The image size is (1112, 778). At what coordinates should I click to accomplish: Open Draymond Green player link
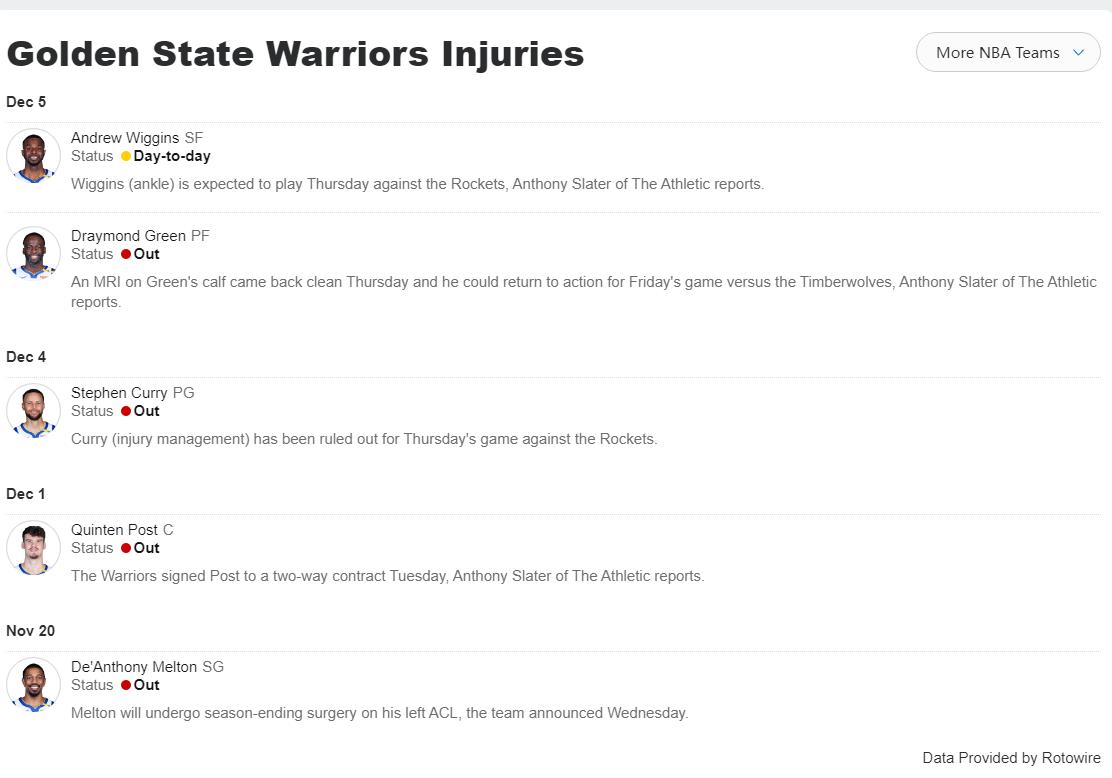(x=128, y=236)
